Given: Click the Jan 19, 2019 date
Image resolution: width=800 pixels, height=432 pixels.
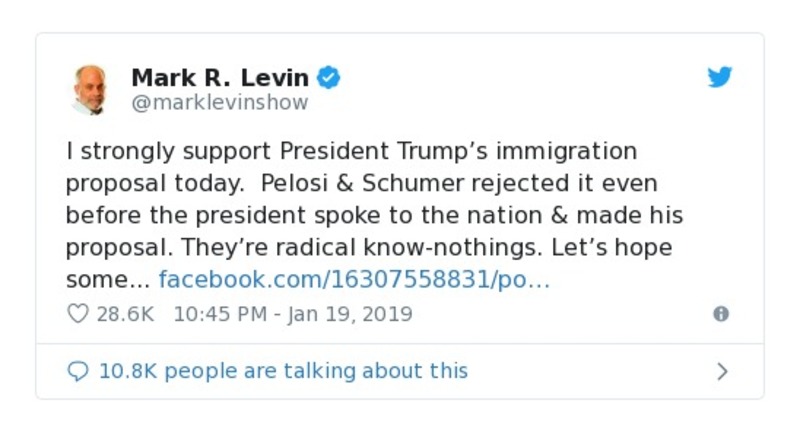Looking at the screenshot, I should coord(350,314).
